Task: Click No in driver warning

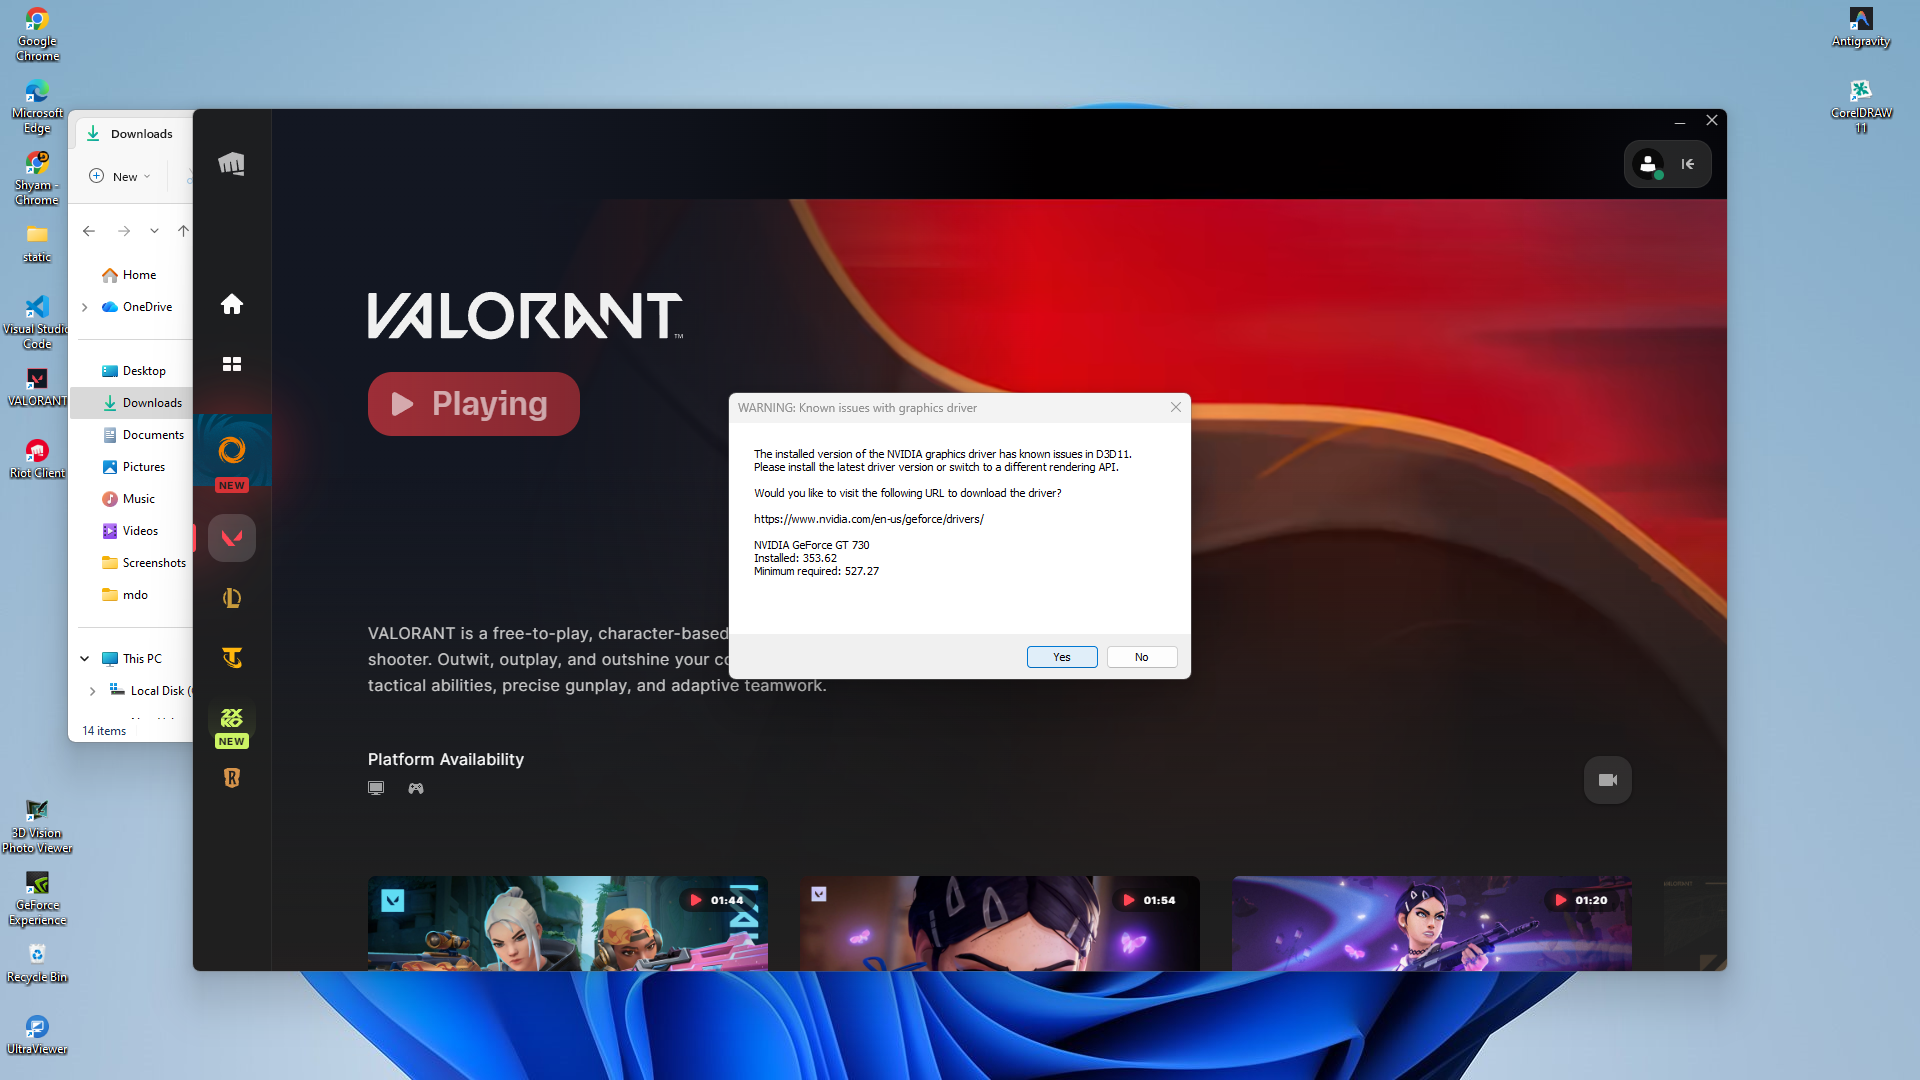Action: coord(1141,657)
